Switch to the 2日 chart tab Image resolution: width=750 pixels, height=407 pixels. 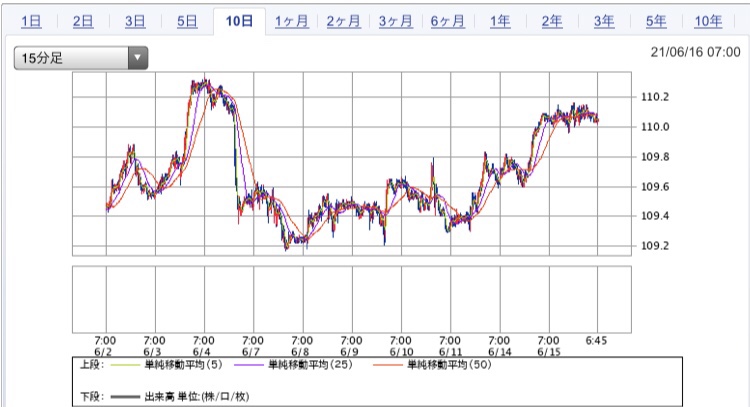pyautogui.click(x=83, y=22)
